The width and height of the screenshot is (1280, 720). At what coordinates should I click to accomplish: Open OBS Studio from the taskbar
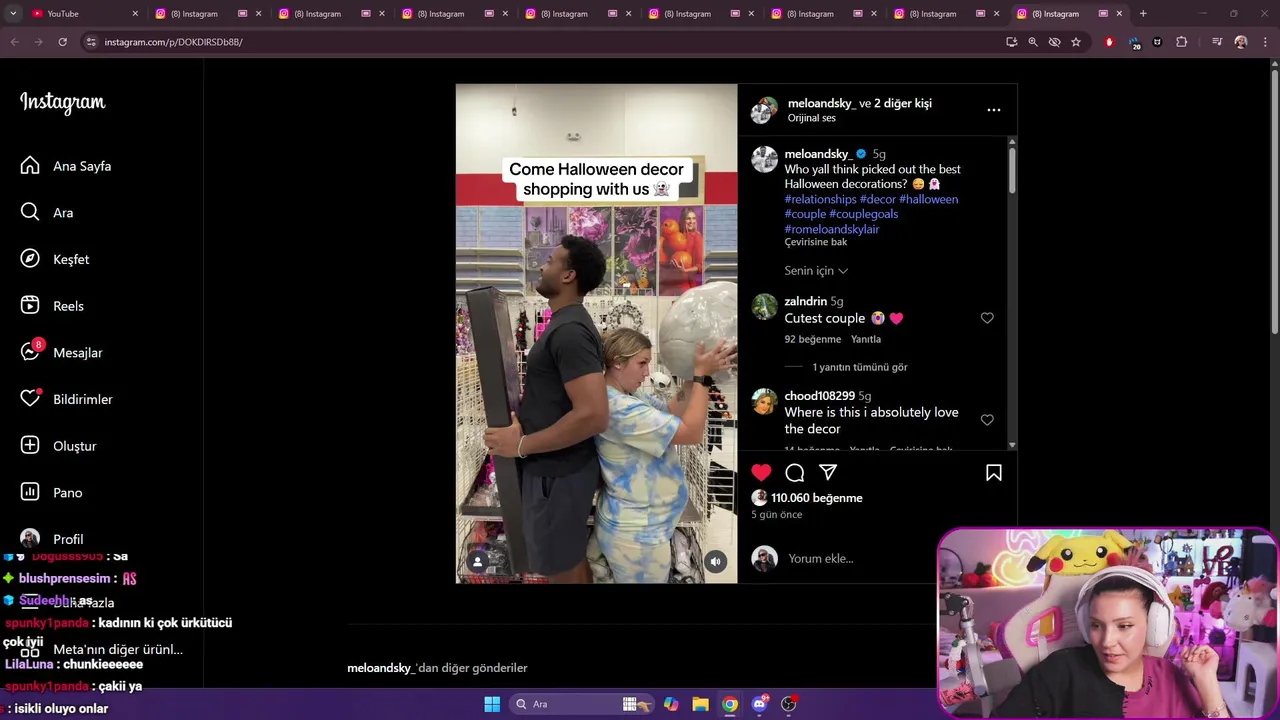point(789,704)
